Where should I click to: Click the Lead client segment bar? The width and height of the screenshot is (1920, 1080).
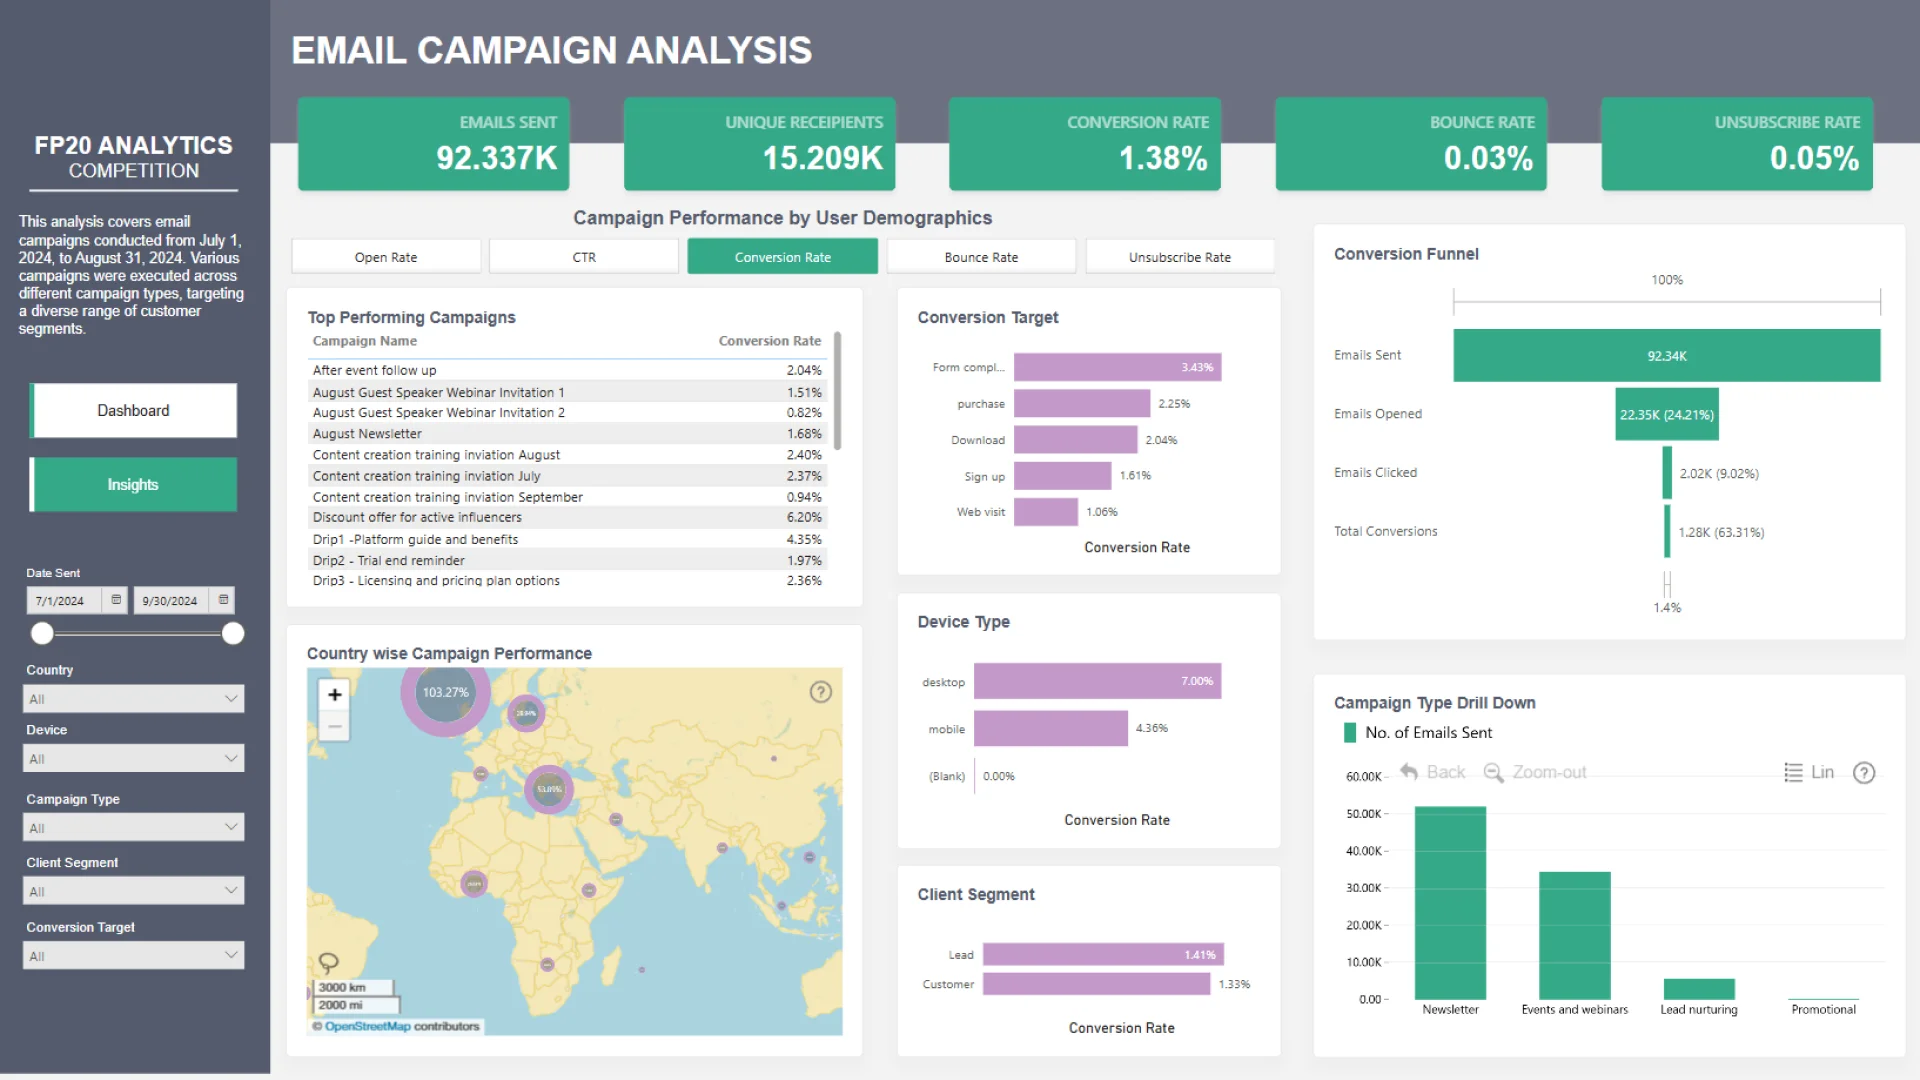tap(1103, 955)
